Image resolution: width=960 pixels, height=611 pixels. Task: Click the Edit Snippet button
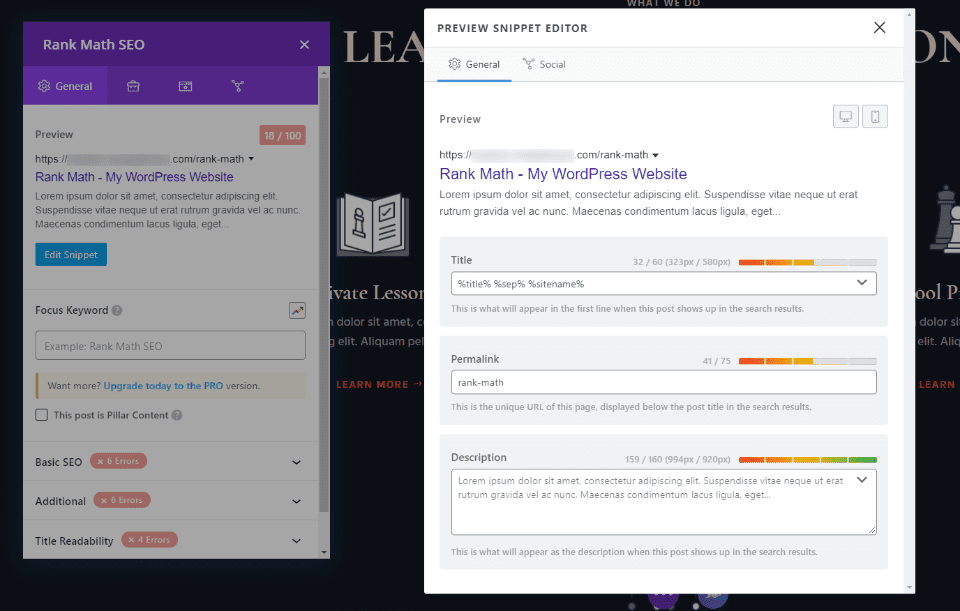[x=70, y=254]
